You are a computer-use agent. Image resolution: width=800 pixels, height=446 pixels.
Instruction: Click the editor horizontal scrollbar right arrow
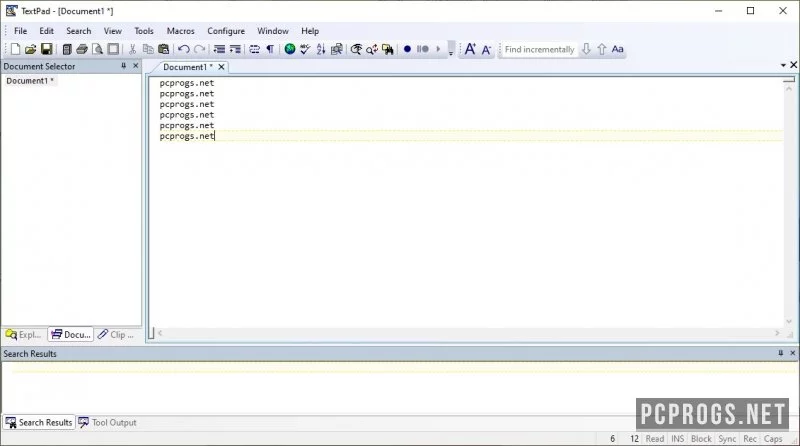pyautogui.click(x=777, y=333)
